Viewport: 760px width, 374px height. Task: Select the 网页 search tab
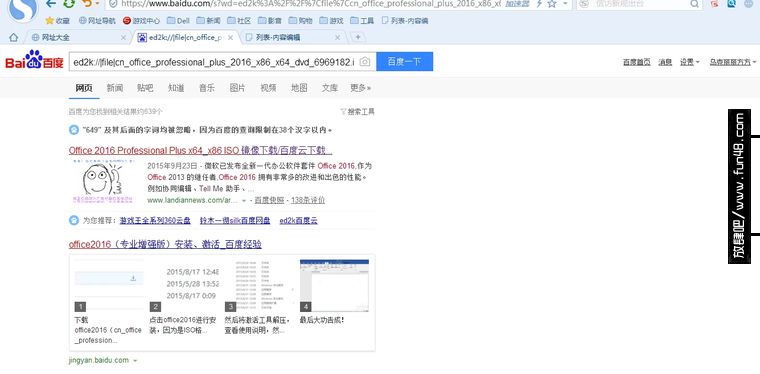tap(84, 88)
